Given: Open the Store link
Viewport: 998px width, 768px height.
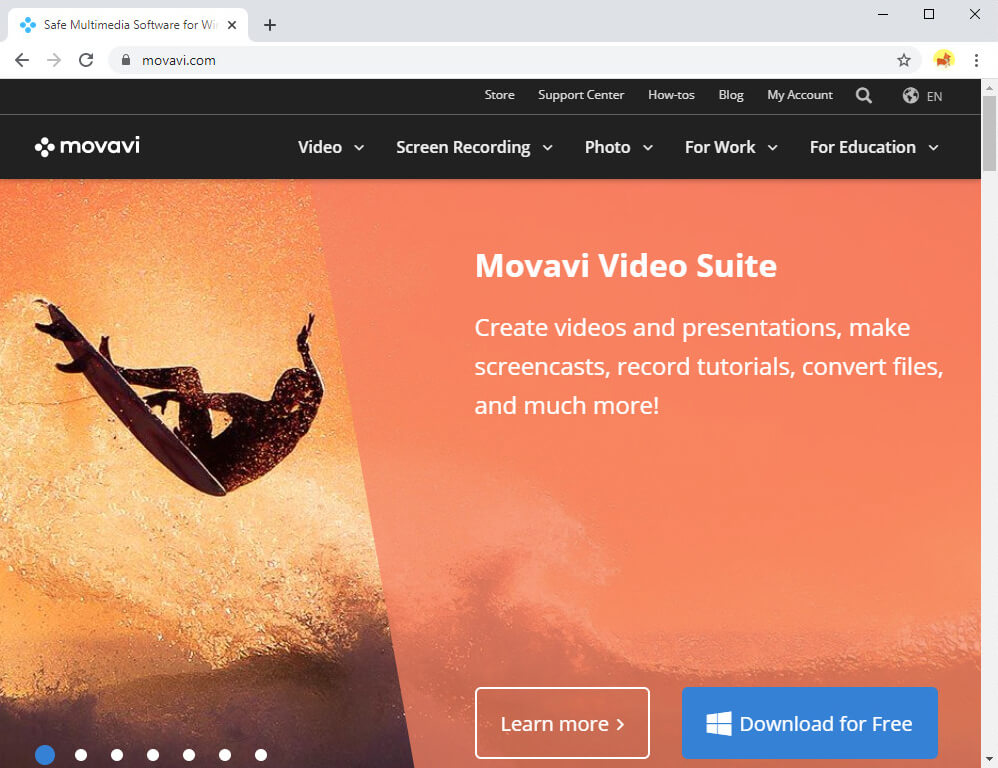Looking at the screenshot, I should click(500, 95).
